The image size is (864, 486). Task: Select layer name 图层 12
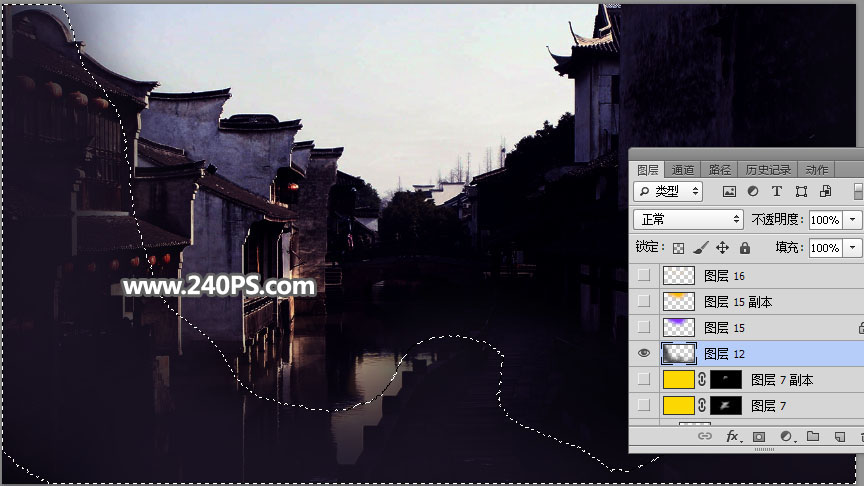click(725, 354)
